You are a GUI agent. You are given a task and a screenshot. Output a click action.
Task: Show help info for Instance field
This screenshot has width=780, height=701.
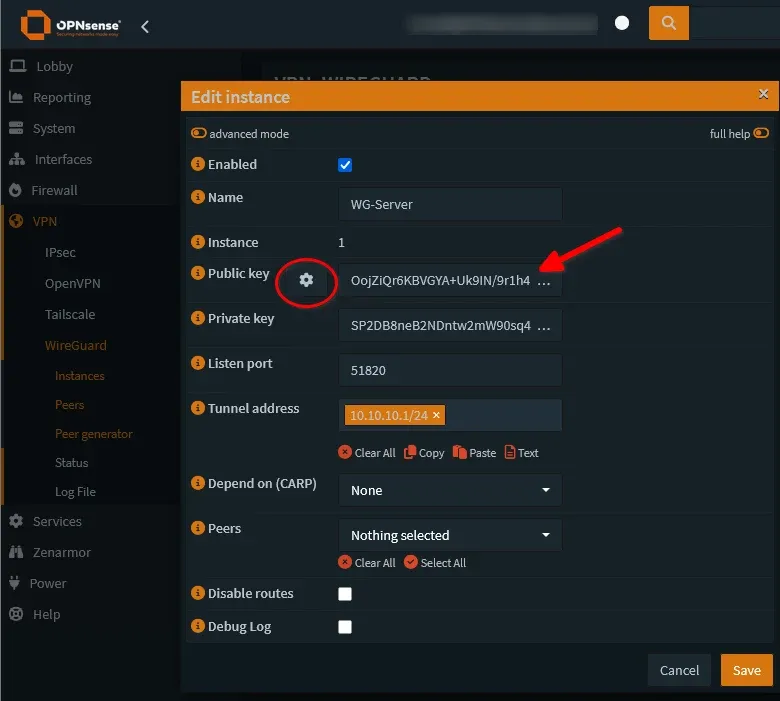pyautogui.click(x=198, y=242)
